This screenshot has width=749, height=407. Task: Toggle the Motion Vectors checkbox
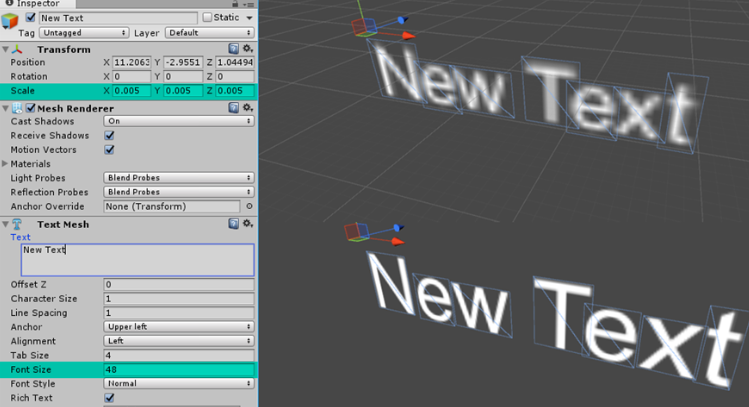click(x=109, y=150)
